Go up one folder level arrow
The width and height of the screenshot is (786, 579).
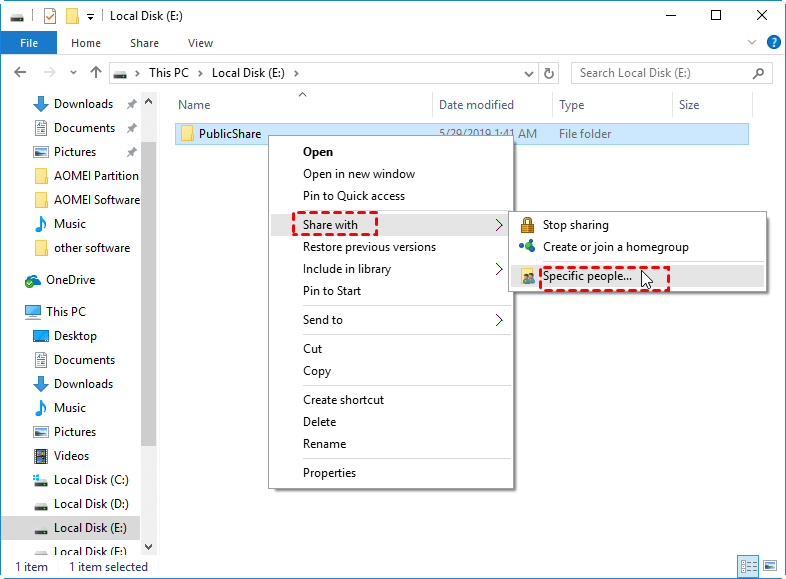pyautogui.click(x=96, y=73)
